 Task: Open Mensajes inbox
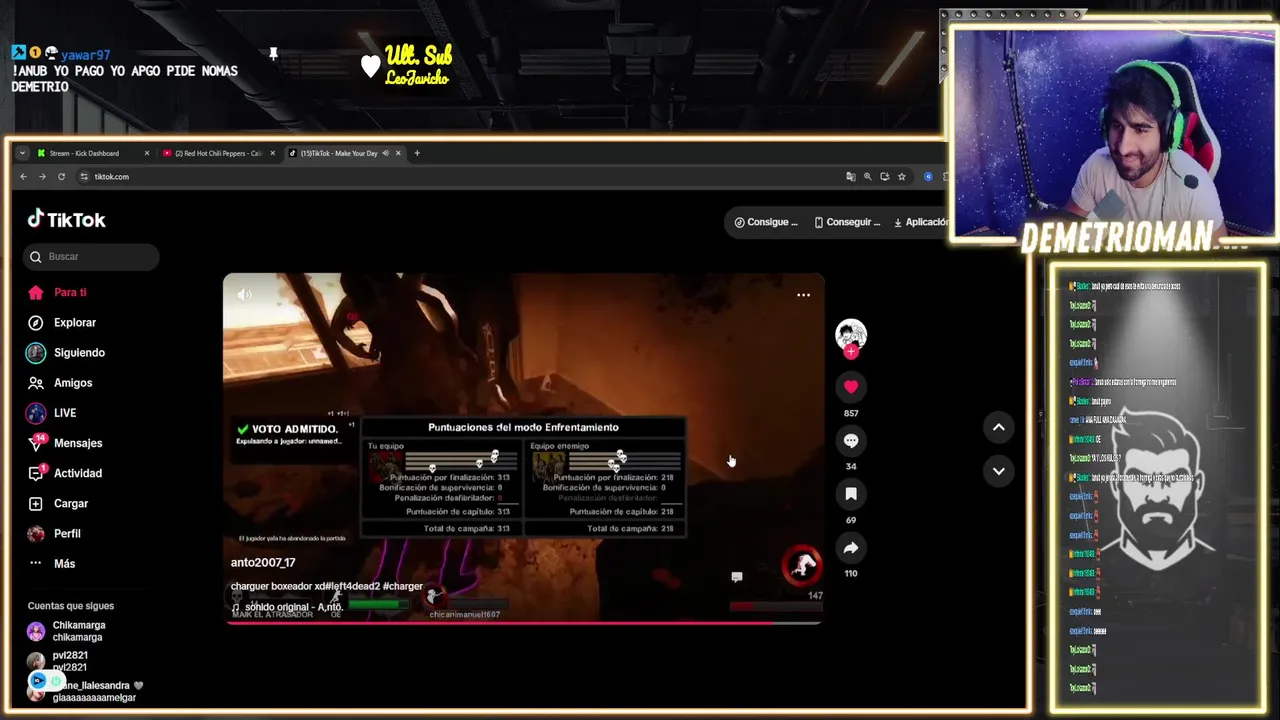pyautogui.click(x=65, y=443)
